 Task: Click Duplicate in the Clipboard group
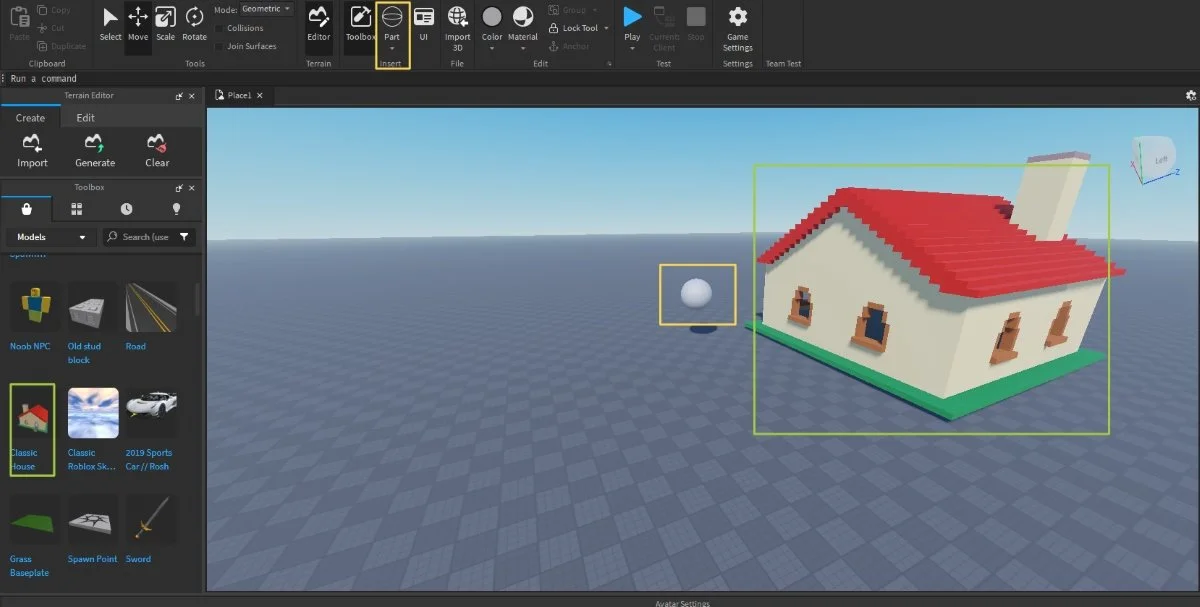pos(61,46)
